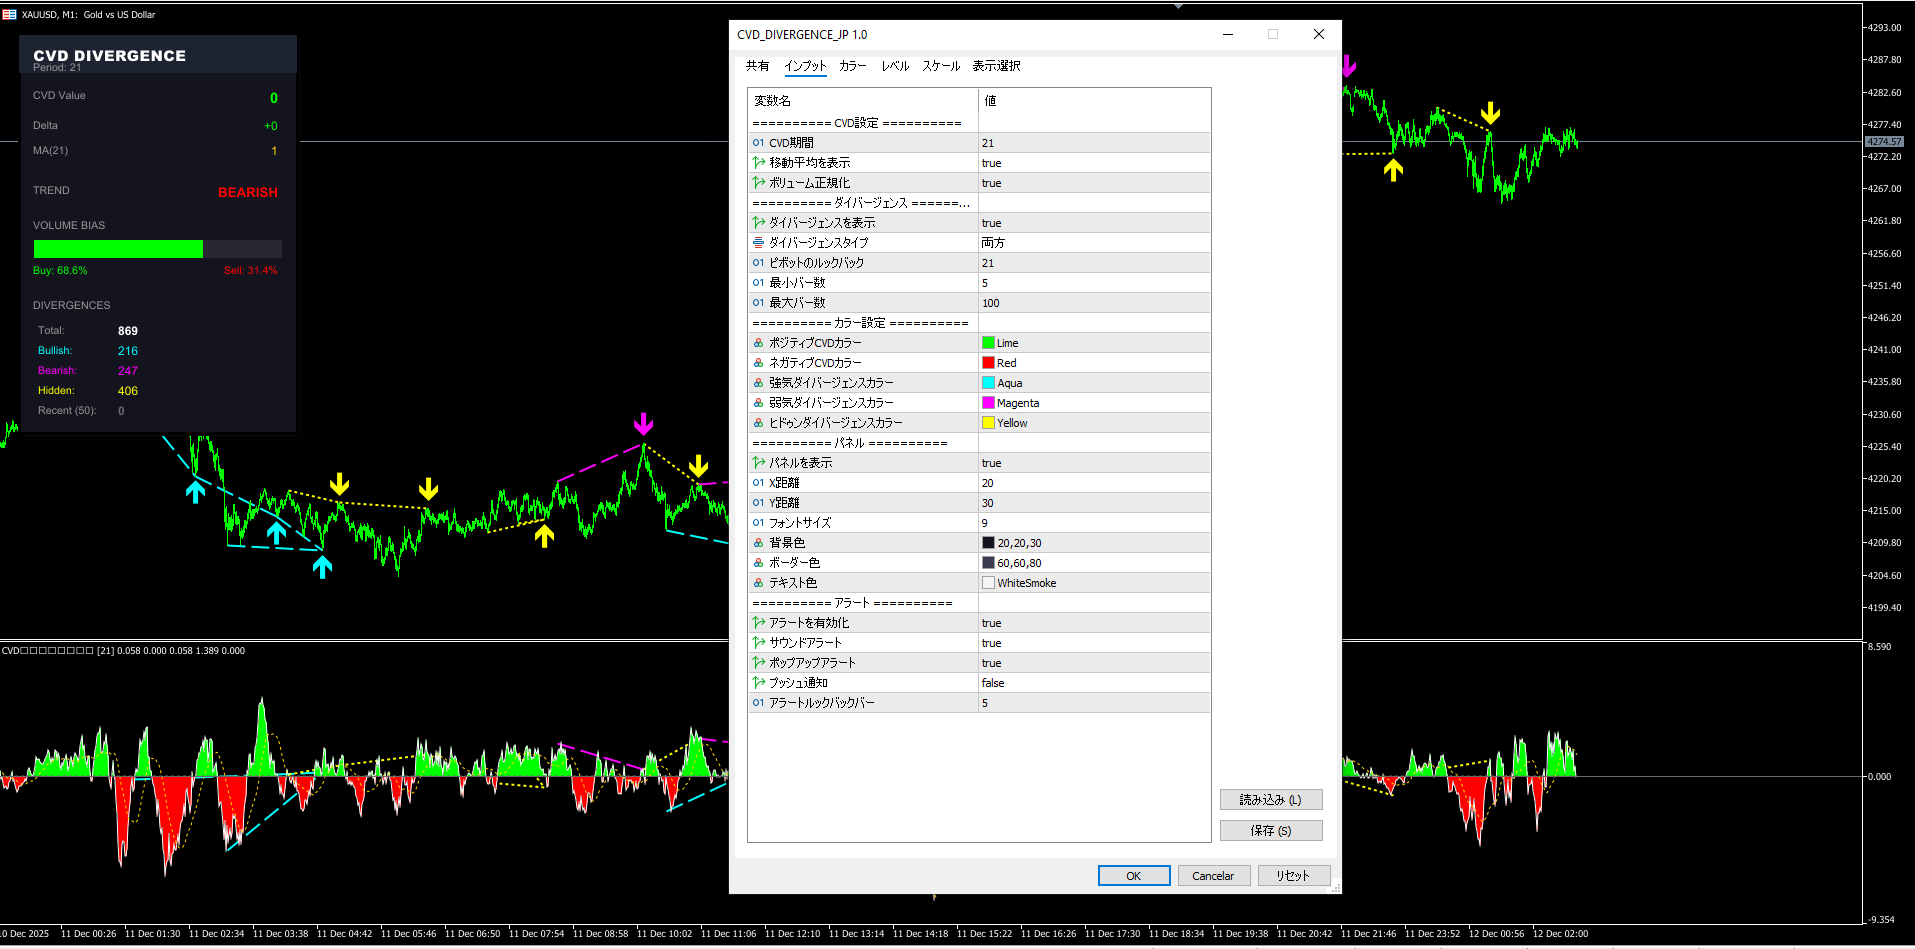The width and height of the screenshot is (1915, 949).
Task: Click the integer icon beside CVD期間
Action: [758, 143]
